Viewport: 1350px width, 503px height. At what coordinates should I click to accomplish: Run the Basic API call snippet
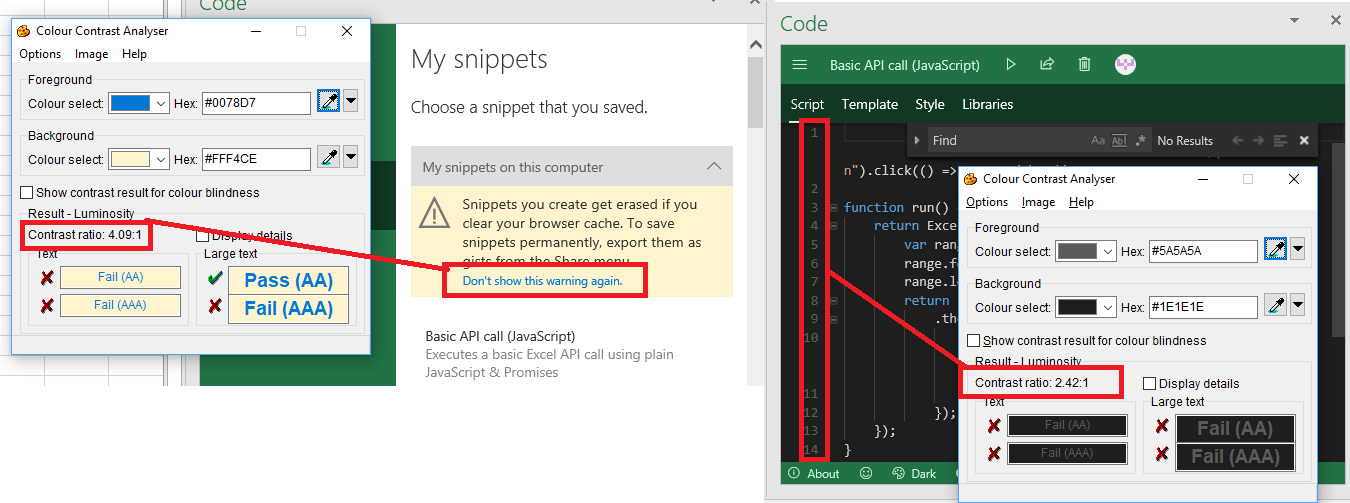pos(1011,65)
